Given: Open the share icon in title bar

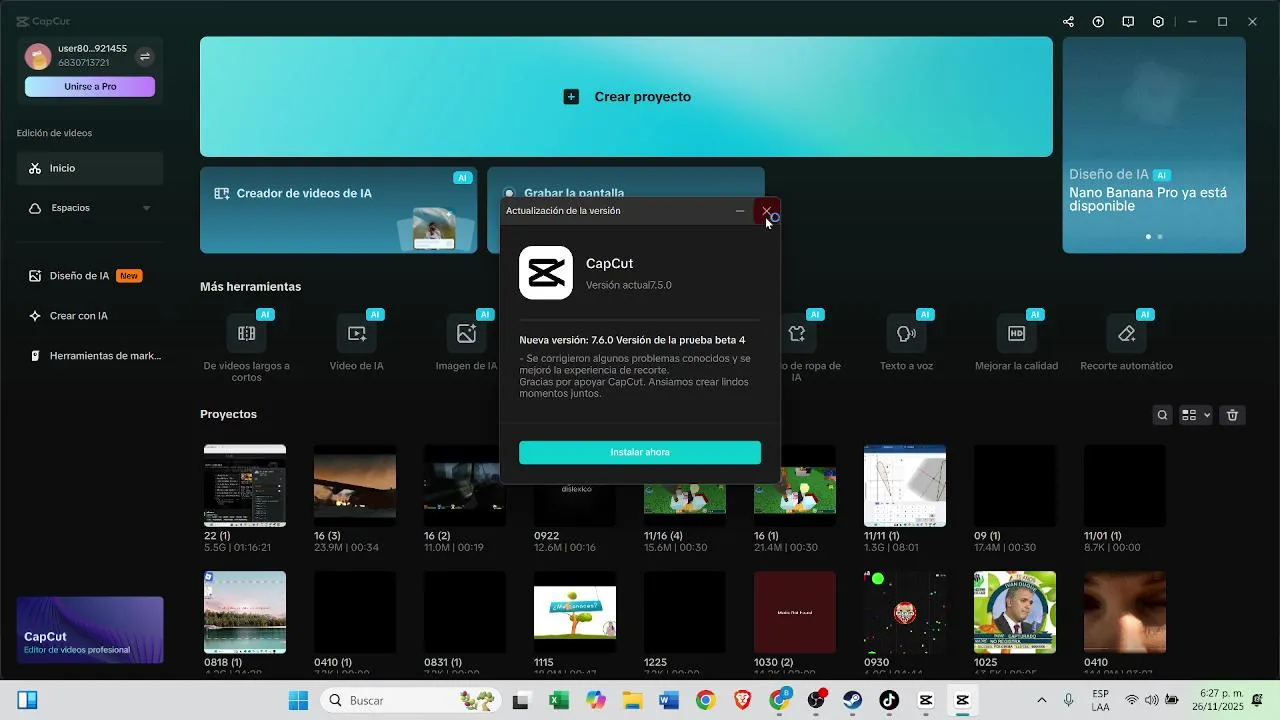Looking at the screenshot, I should coord(1068,21).
